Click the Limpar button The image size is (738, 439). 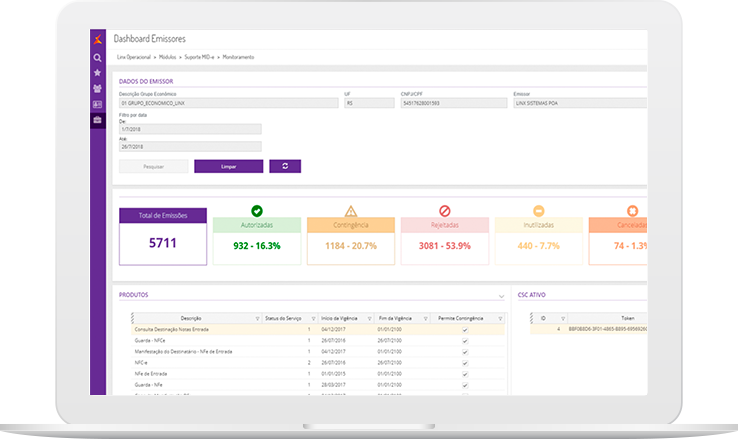[x=228, y=166]
